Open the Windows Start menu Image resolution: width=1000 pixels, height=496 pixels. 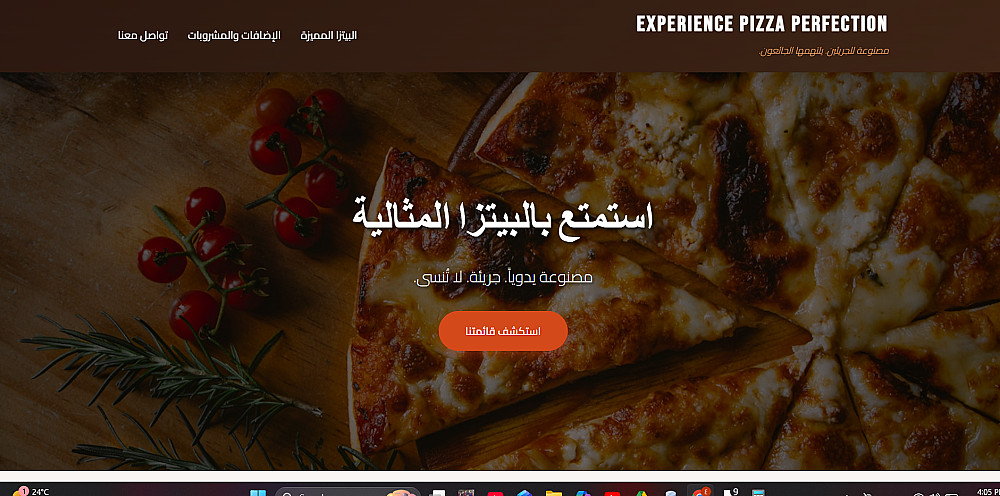[x=258, y=493]
